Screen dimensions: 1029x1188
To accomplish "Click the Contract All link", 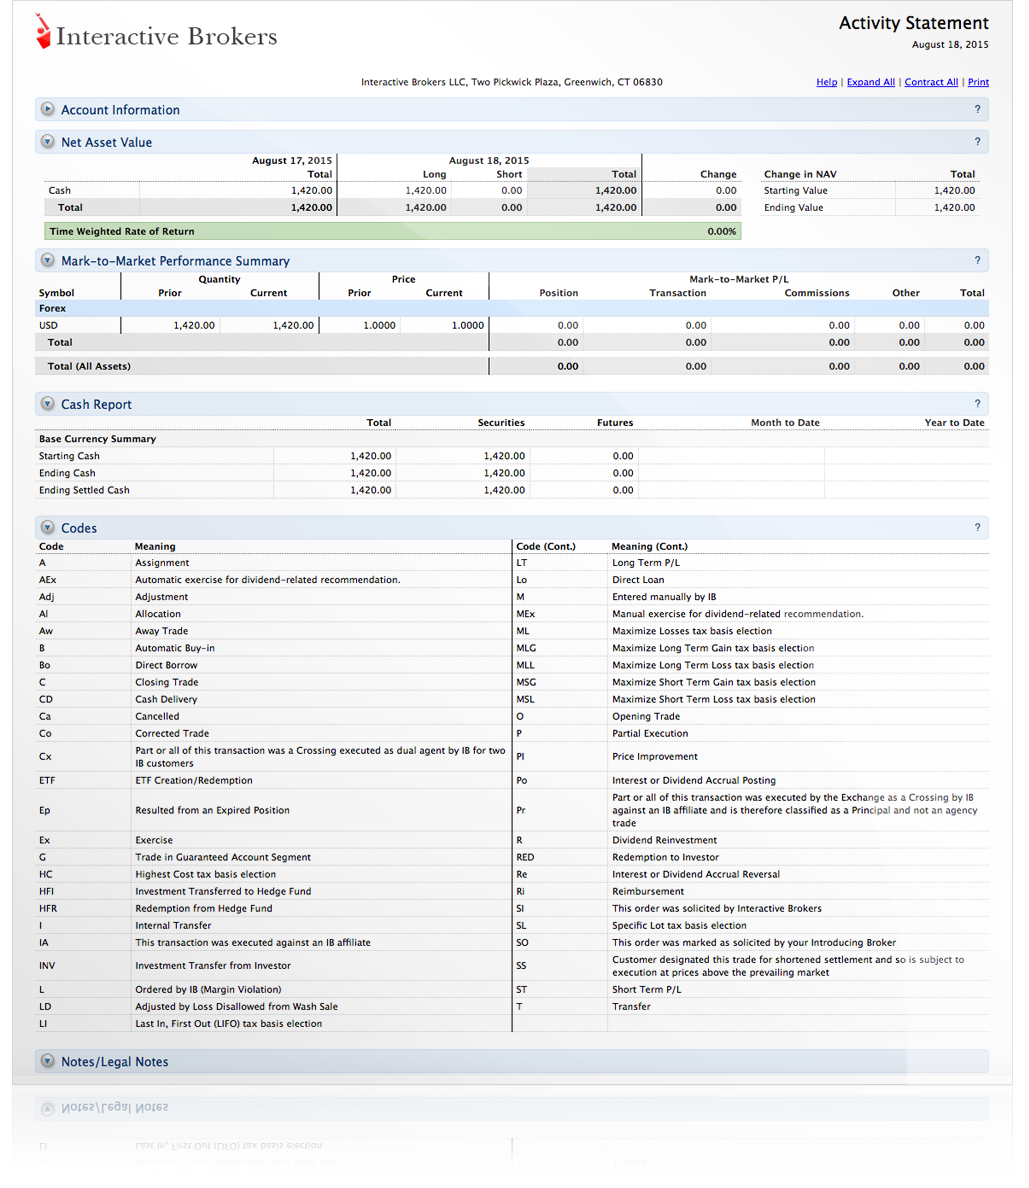I will 931,82.
